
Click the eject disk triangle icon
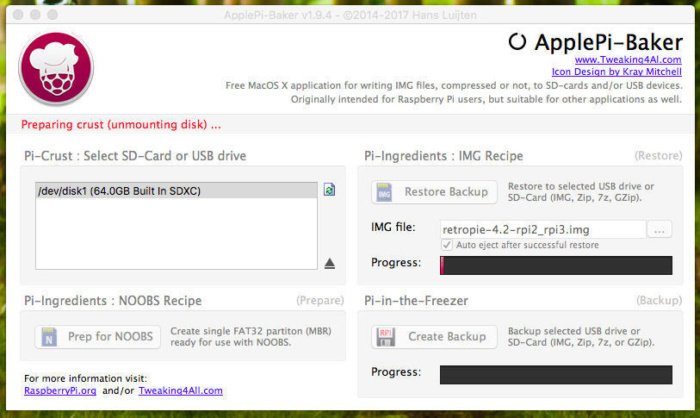329,263
